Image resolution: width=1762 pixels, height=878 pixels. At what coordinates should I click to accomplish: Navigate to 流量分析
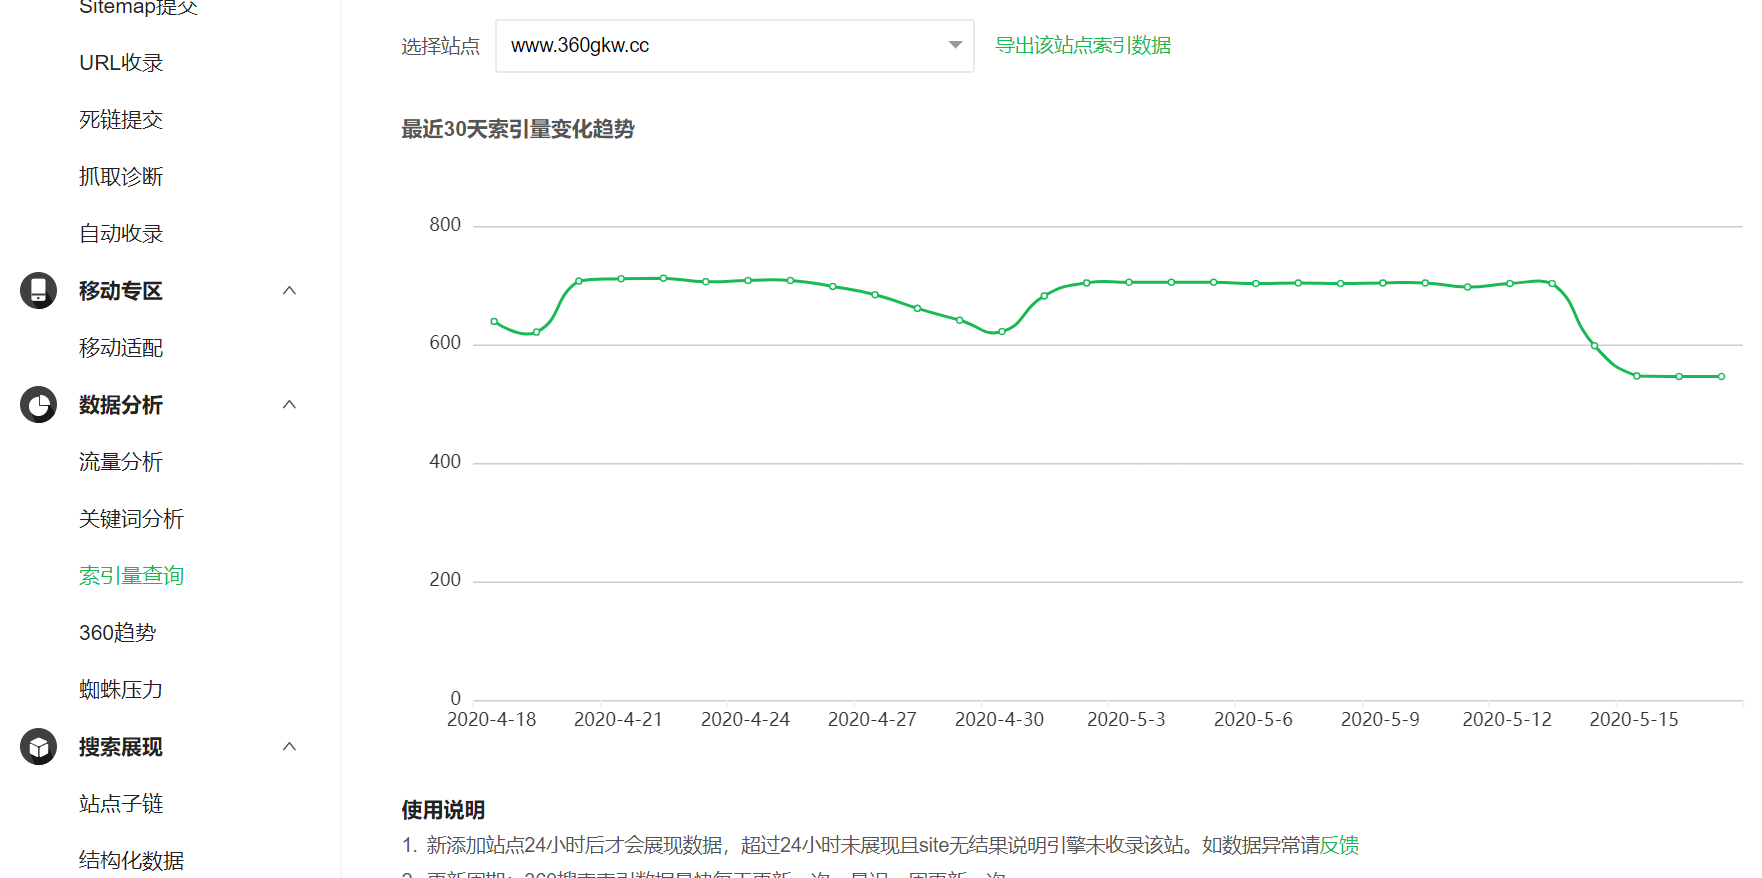coord(121,462)
